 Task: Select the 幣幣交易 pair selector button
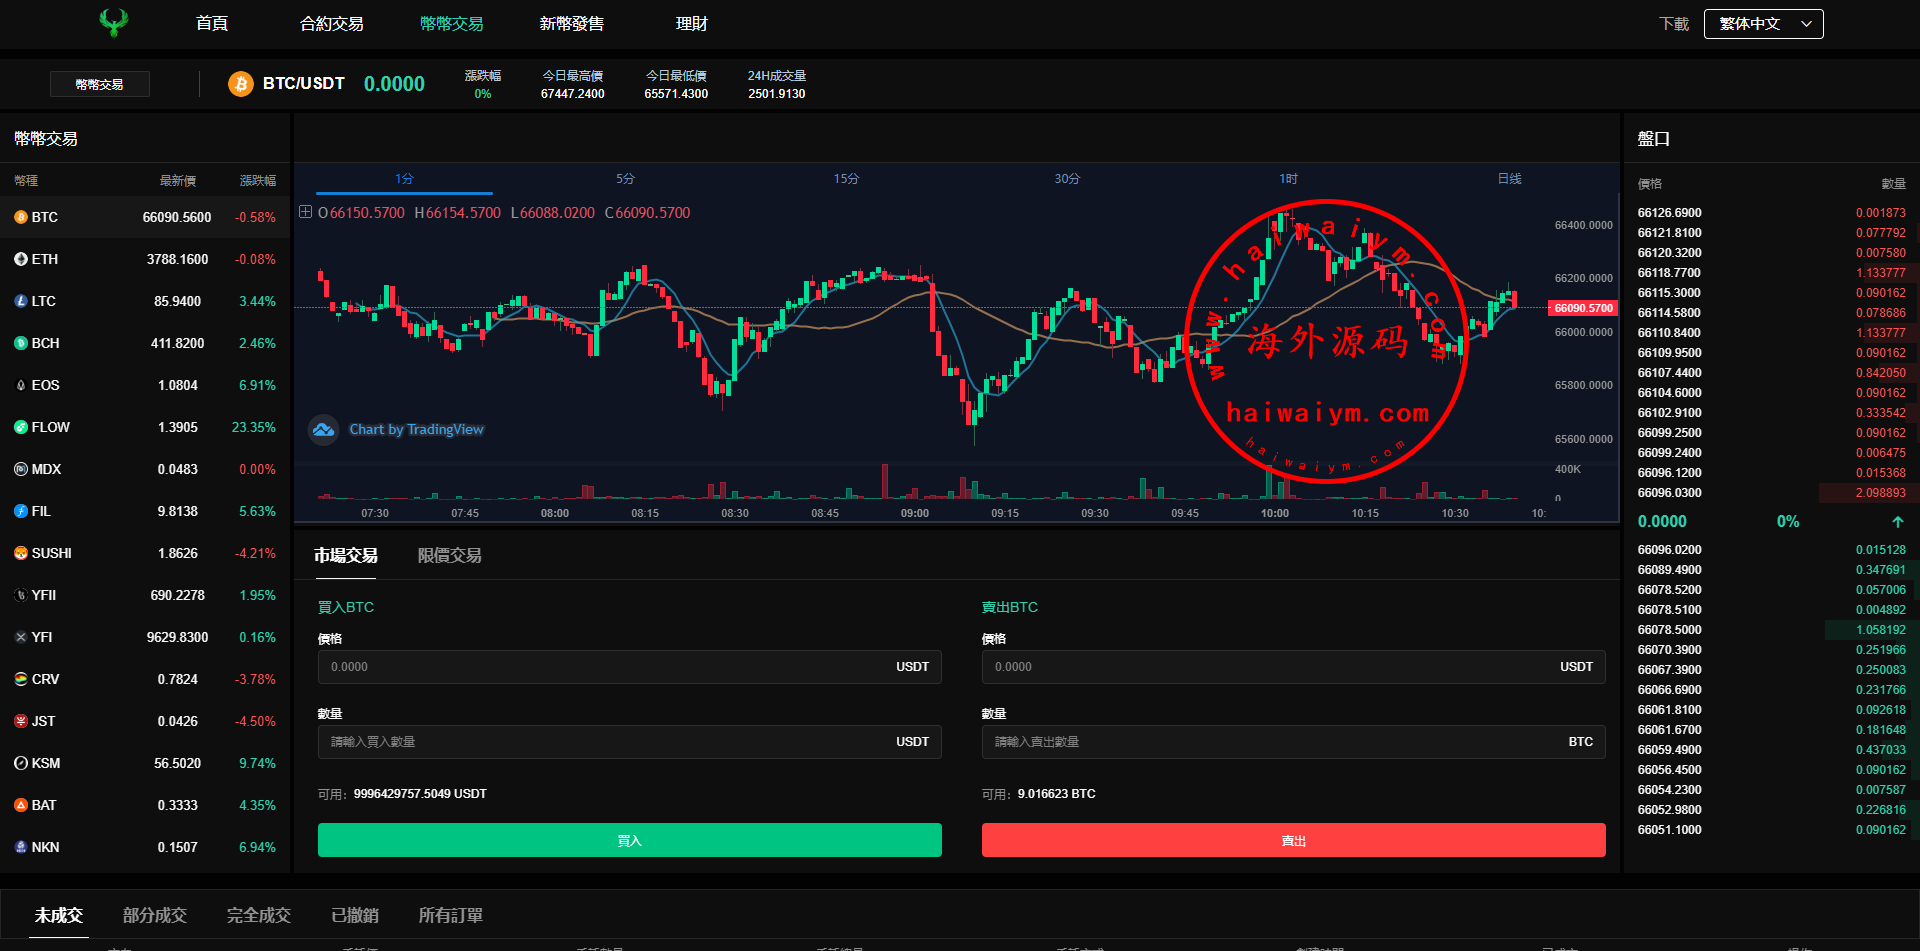(100, 84)
